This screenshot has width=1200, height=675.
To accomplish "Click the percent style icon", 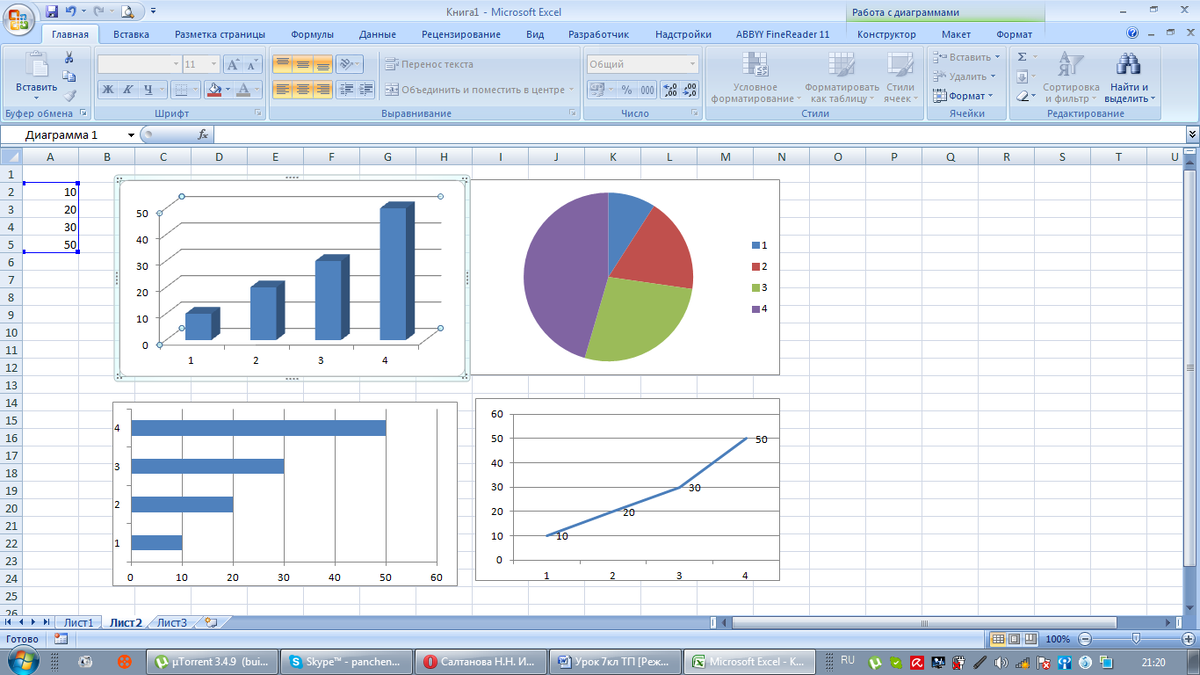I will click(x=626, y=90).
